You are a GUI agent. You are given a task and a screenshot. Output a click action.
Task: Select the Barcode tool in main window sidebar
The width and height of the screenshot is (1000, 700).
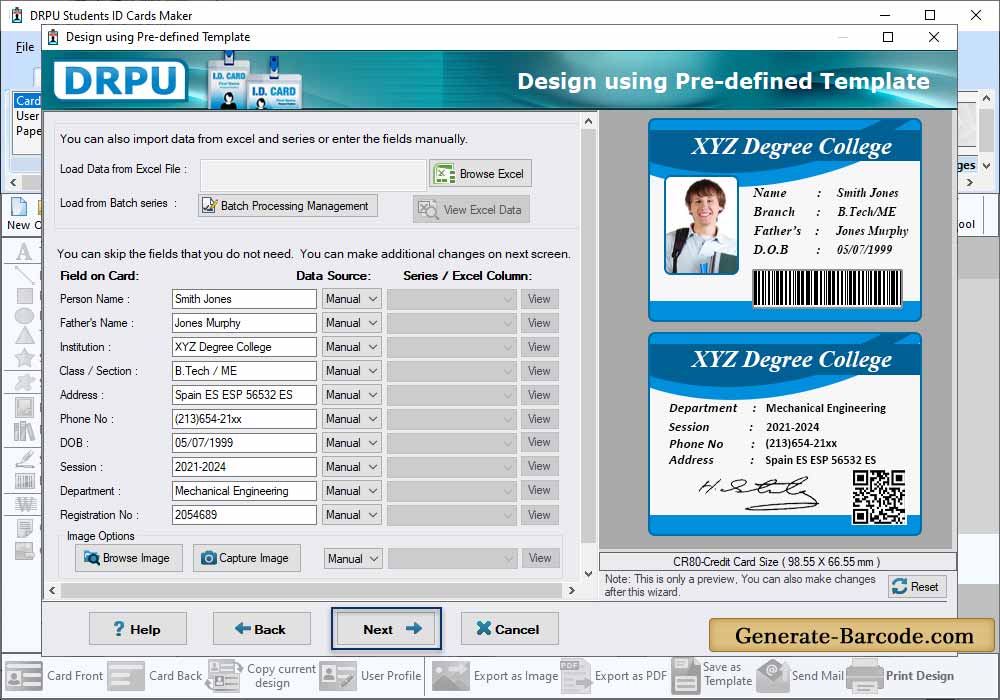24,481
